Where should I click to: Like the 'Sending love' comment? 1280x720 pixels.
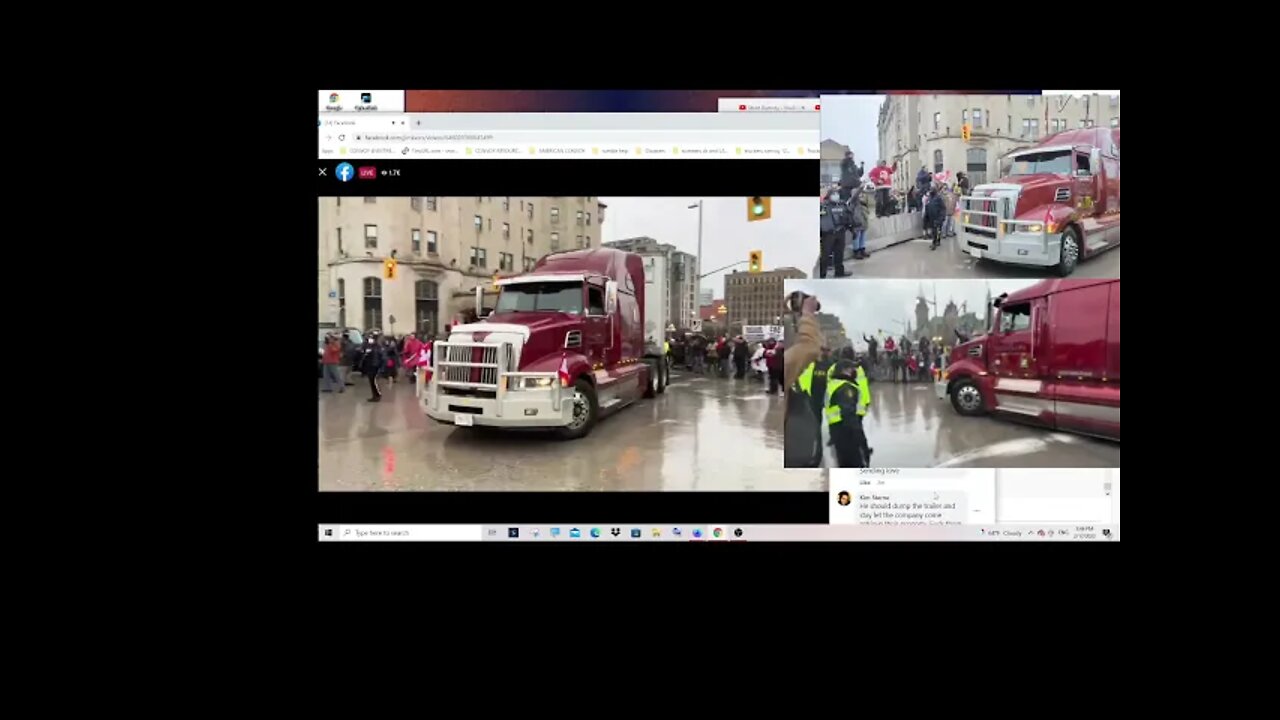click(865, 482)
